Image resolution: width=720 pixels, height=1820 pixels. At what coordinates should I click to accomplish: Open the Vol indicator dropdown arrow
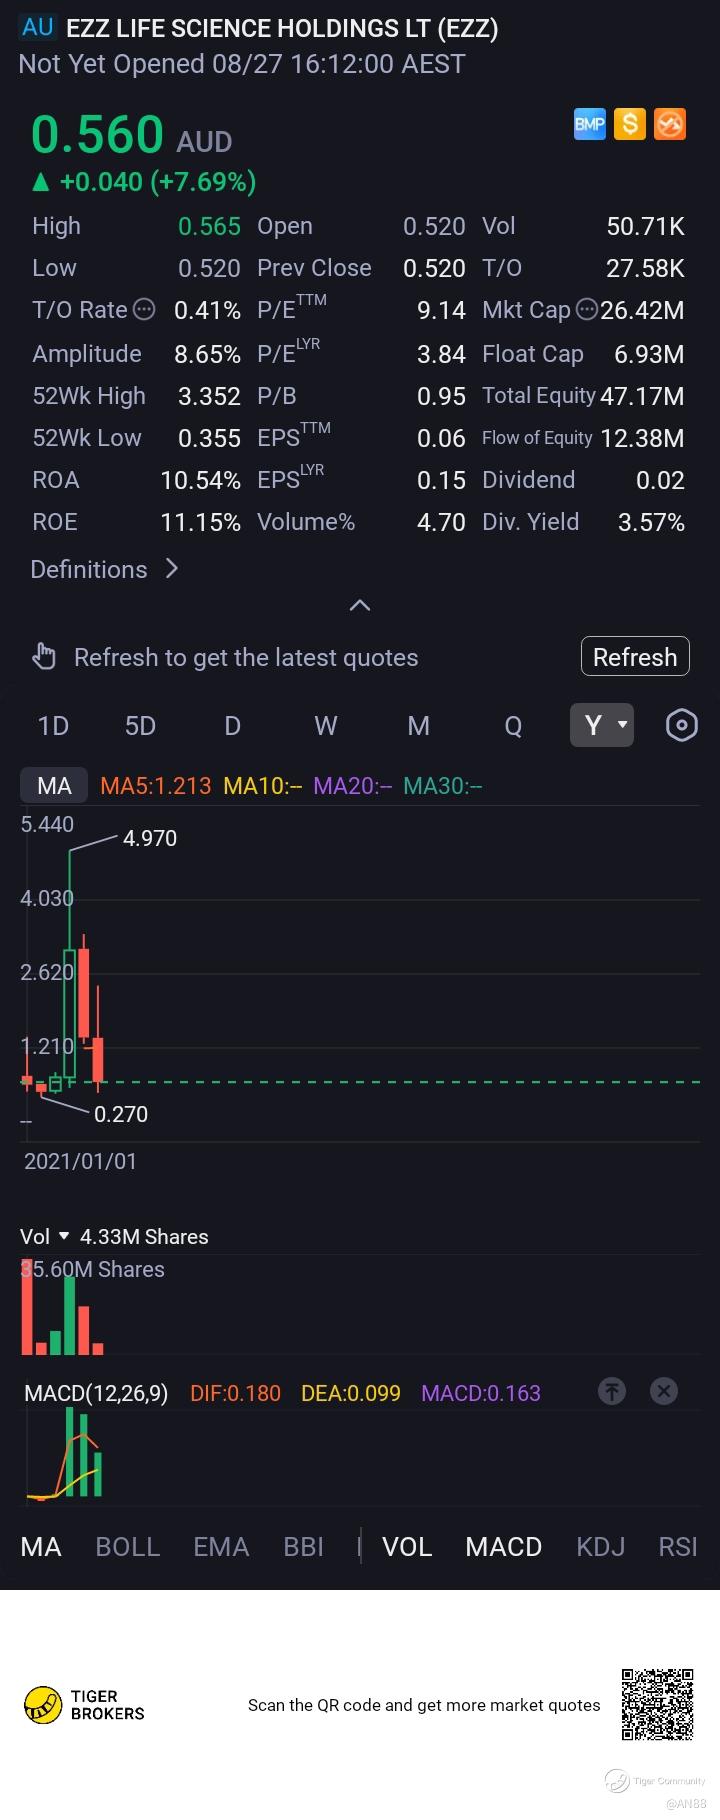click(x=64, y=1236)
